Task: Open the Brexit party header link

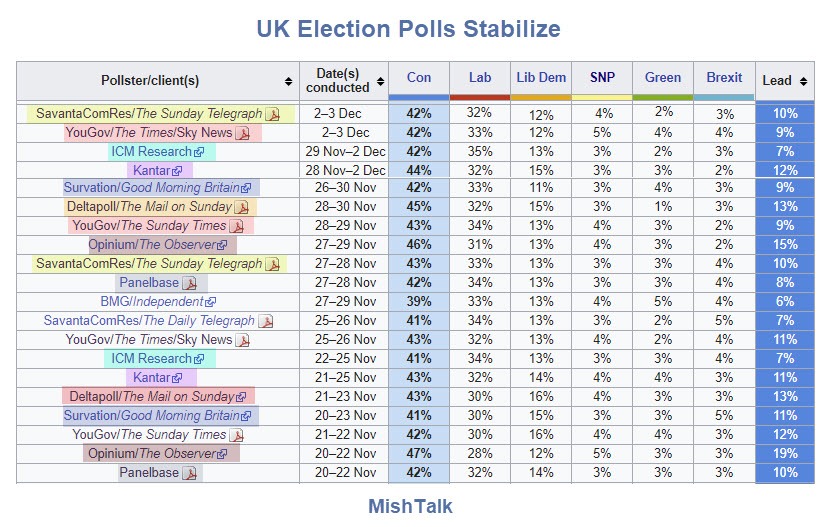Action: pos(724,77)
